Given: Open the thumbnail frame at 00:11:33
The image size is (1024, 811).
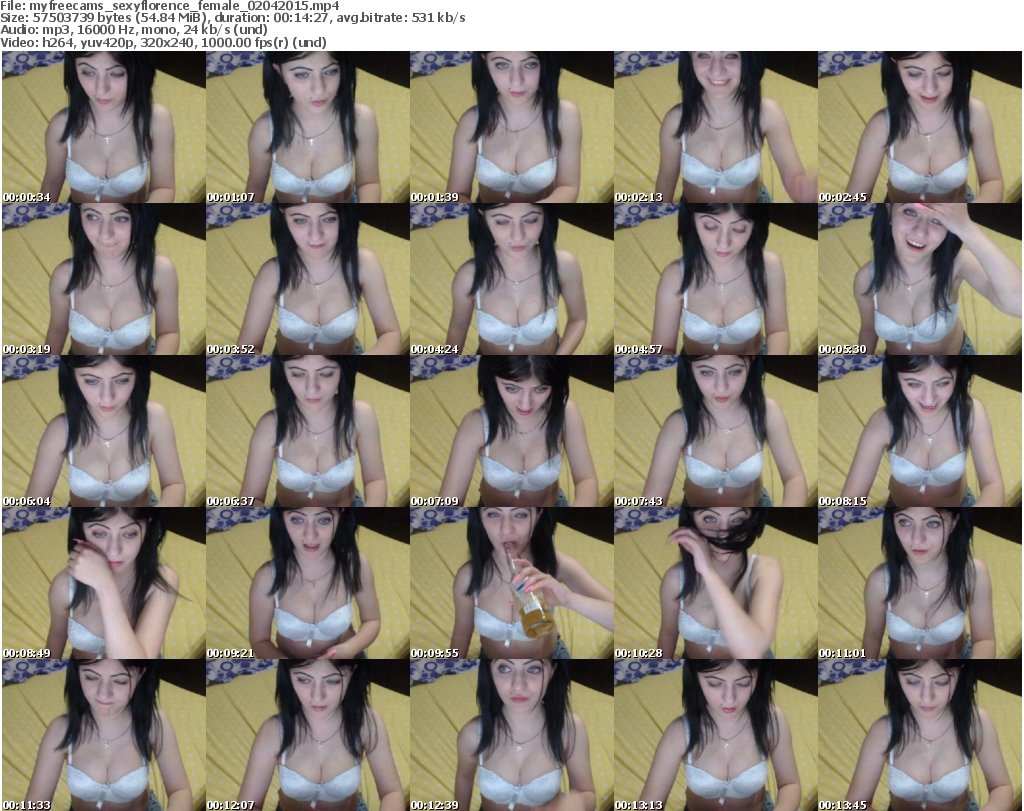Looking at the screenshot, I should tap(104, 735).
